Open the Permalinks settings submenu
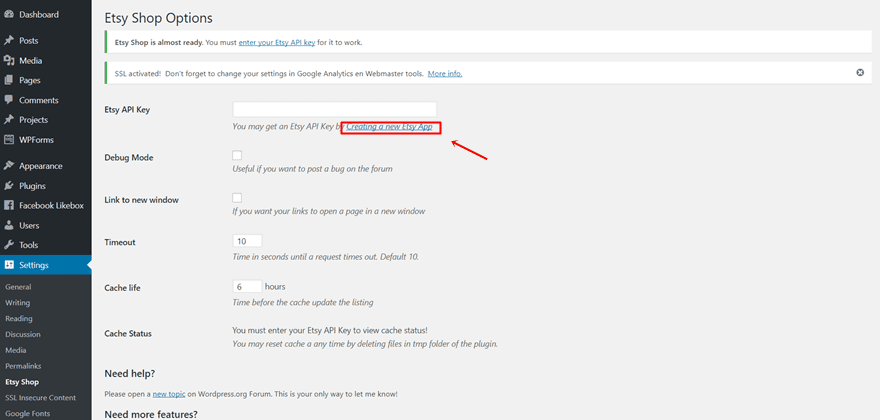Image resolution: width=880 pixels, height=420 pixels. point(23,366)
